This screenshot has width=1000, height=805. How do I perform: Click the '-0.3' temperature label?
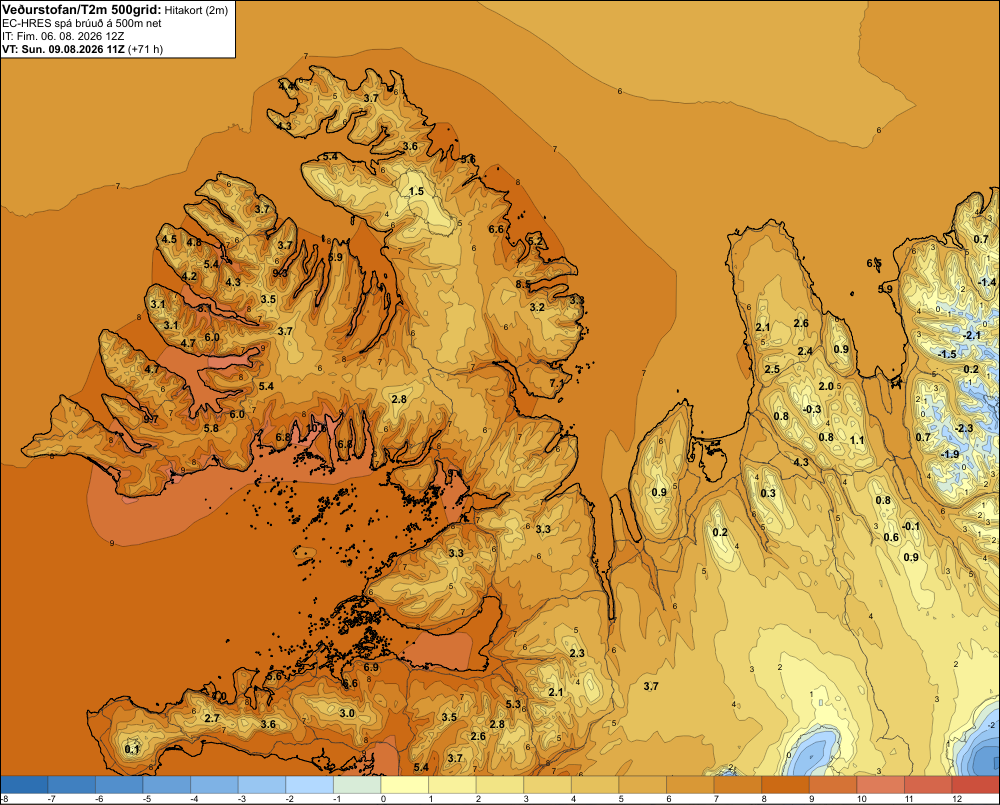click(x=812, y=410)
